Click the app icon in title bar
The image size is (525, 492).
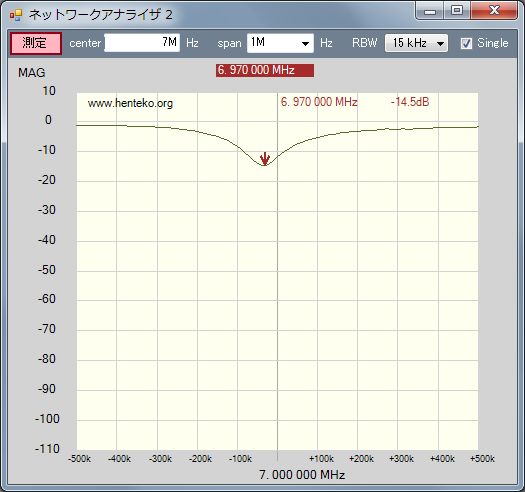coord(16,15)
